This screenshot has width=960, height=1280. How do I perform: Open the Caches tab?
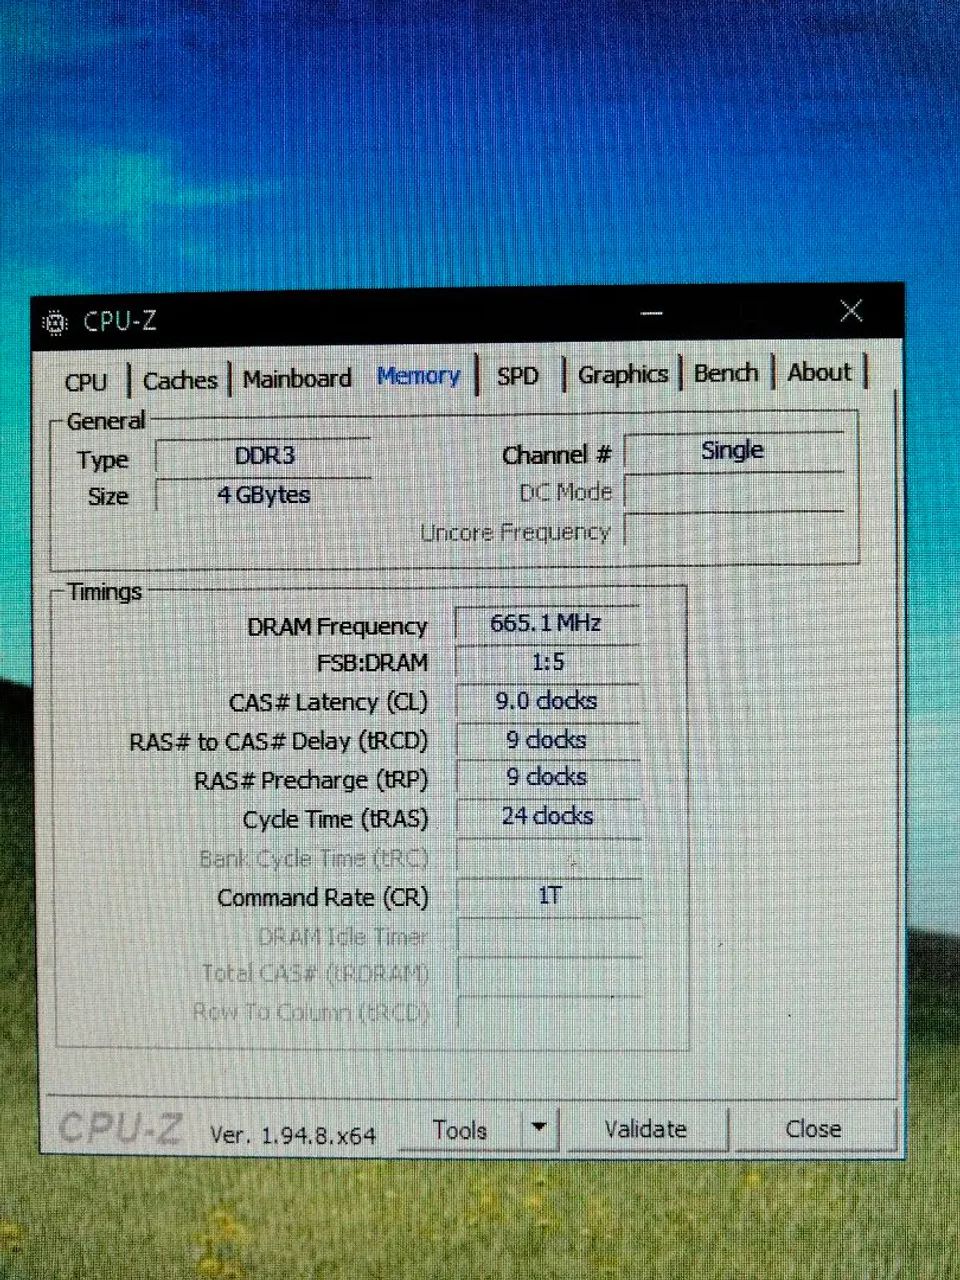point(180,380)
